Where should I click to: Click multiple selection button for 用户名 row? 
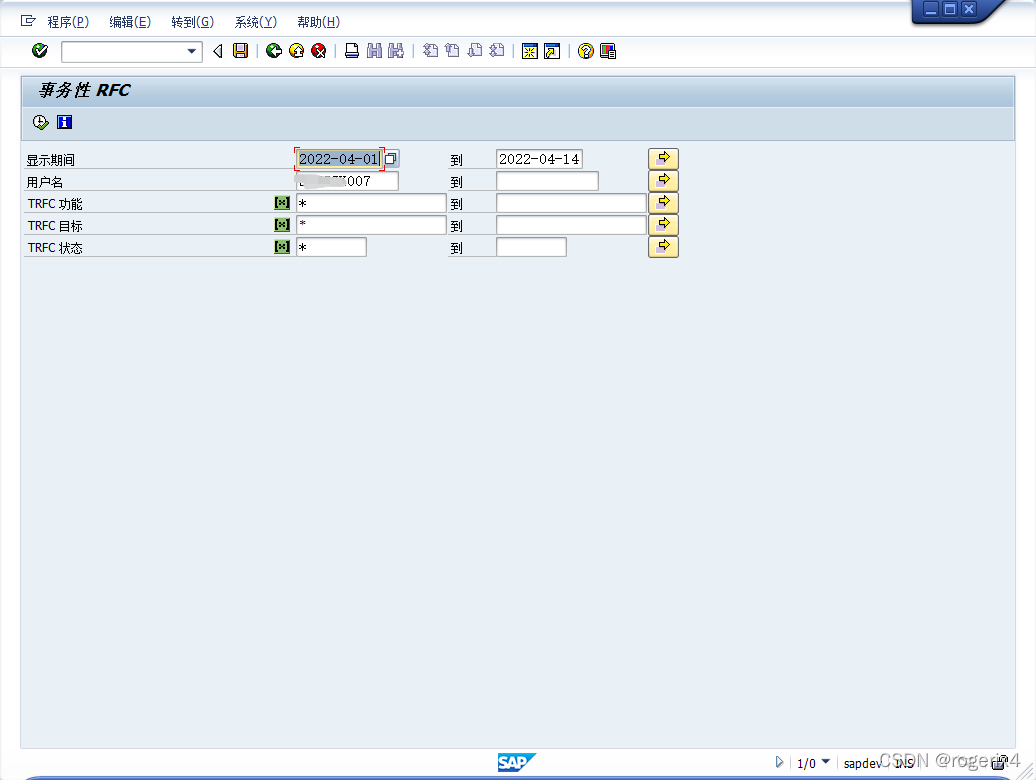tap(663, 181)
